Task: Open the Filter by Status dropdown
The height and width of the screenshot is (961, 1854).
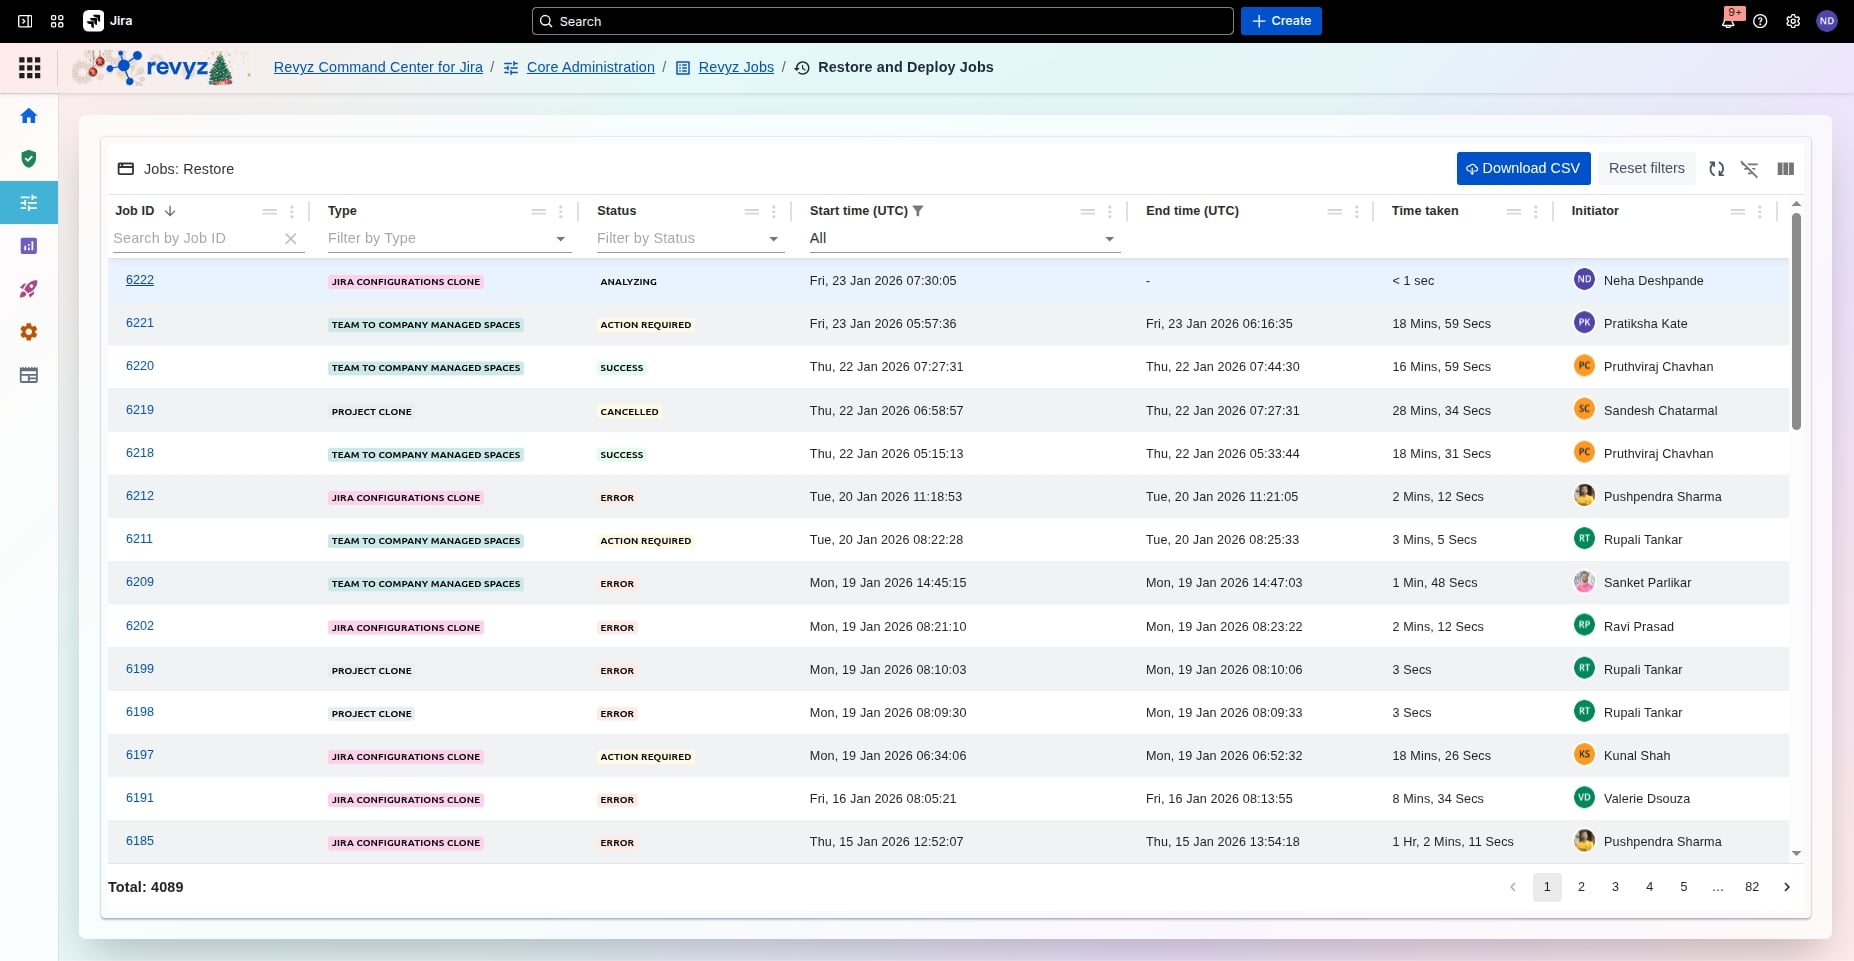Action: [x=773, y=239]
